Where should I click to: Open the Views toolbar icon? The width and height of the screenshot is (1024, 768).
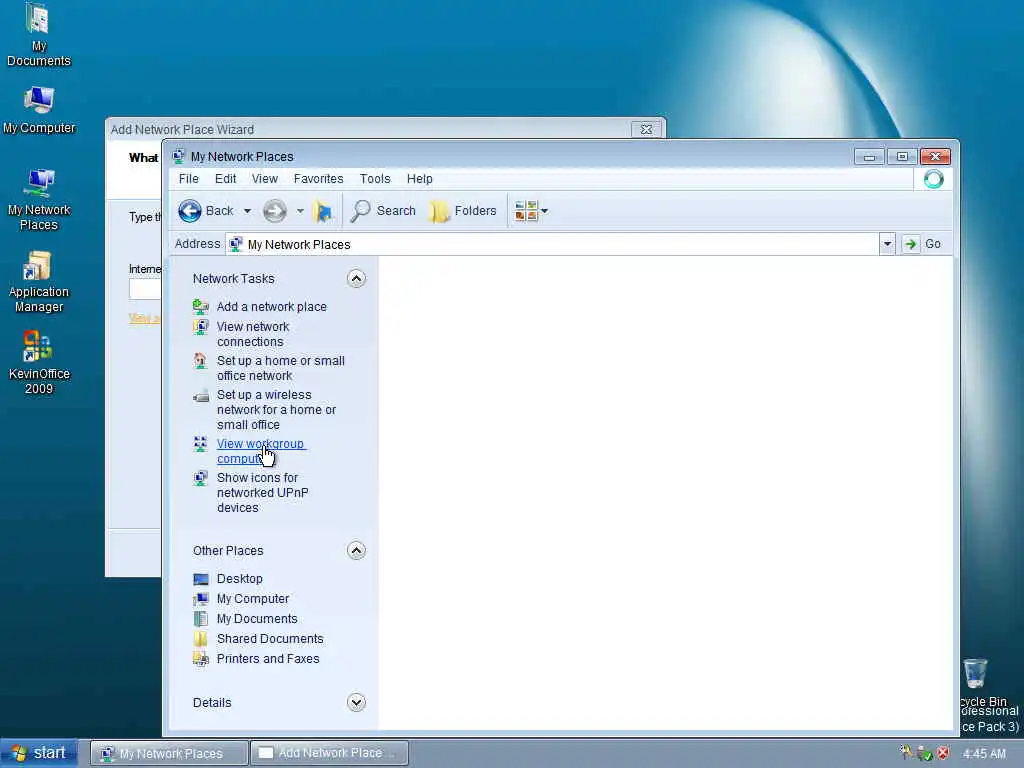tap(526, 211)
